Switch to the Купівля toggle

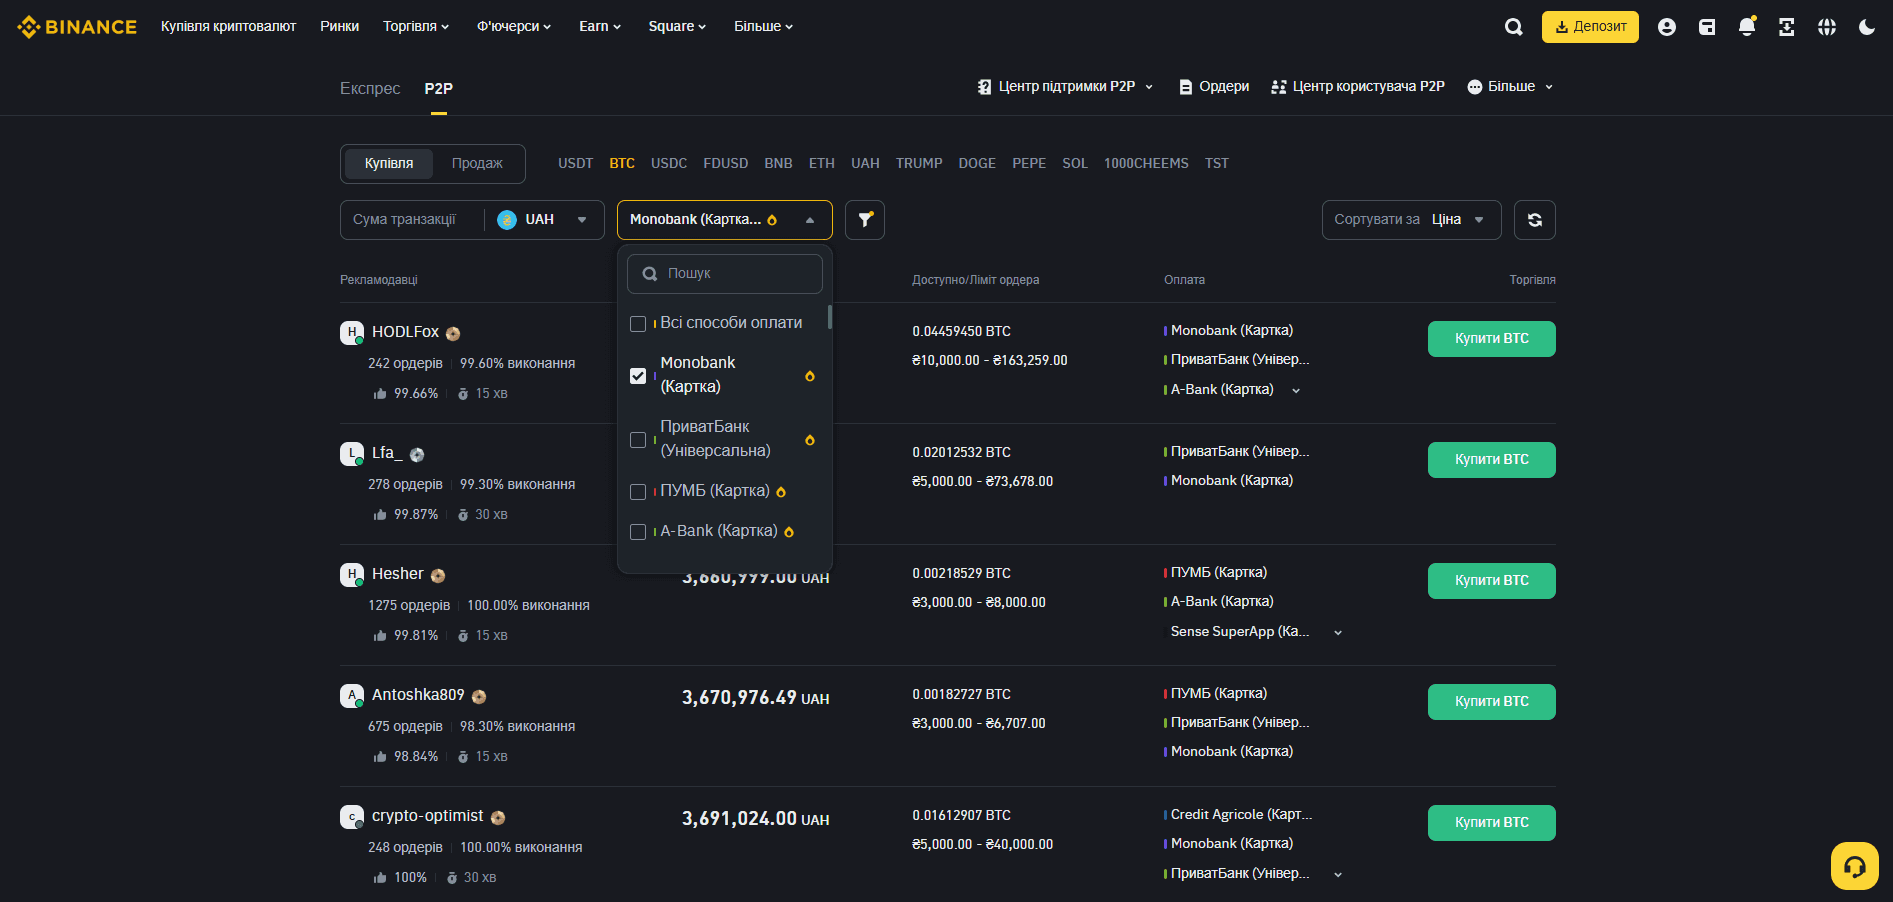click(x=389, y=164)
